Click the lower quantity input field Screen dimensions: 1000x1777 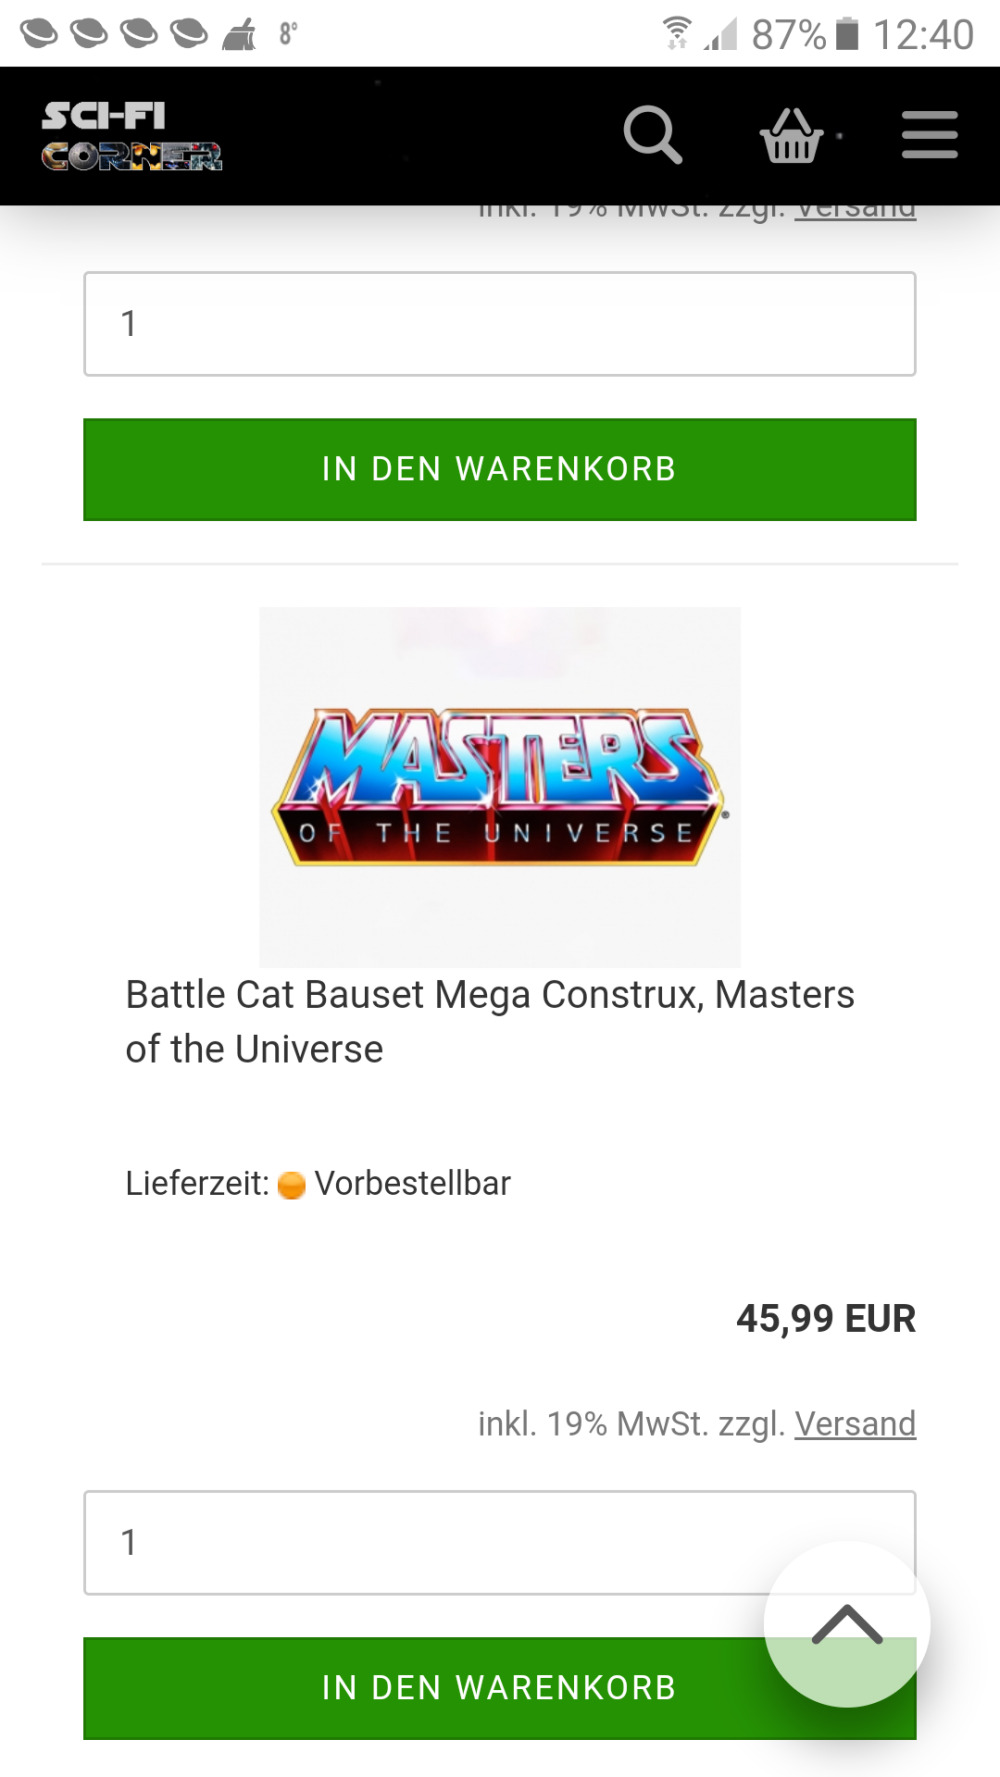(500, 1543)
